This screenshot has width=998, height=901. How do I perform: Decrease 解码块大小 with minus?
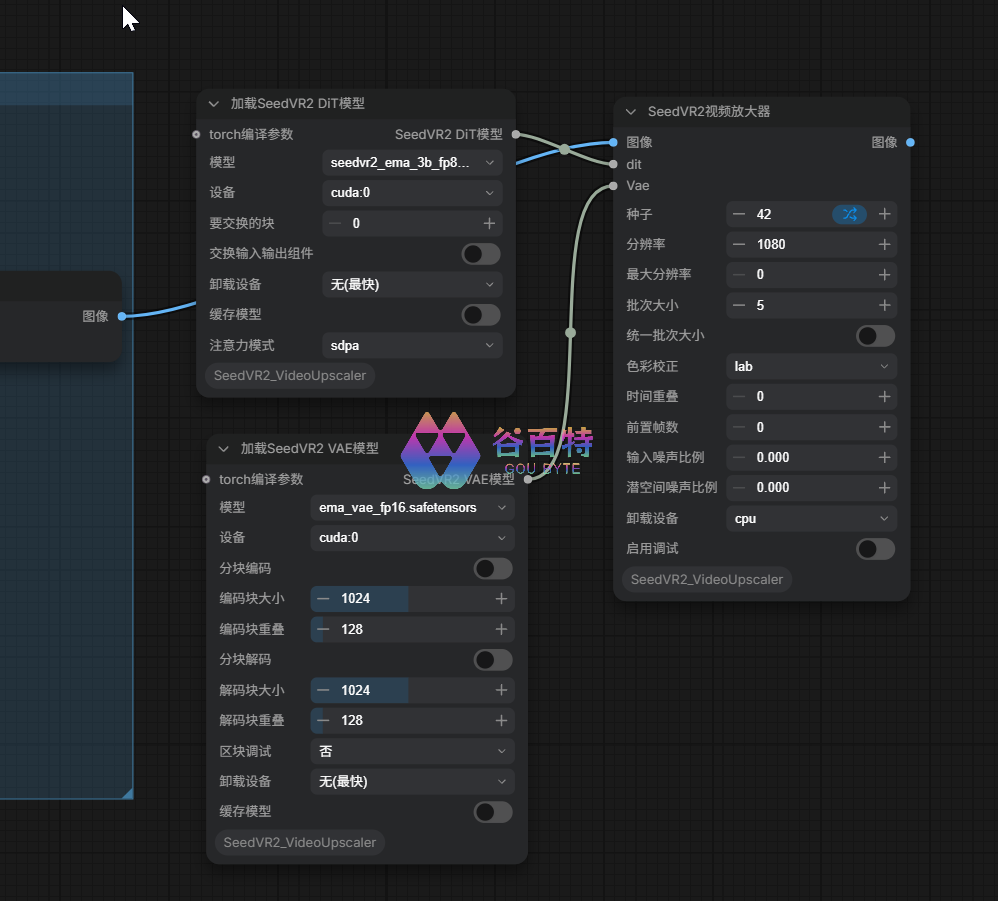323,690
